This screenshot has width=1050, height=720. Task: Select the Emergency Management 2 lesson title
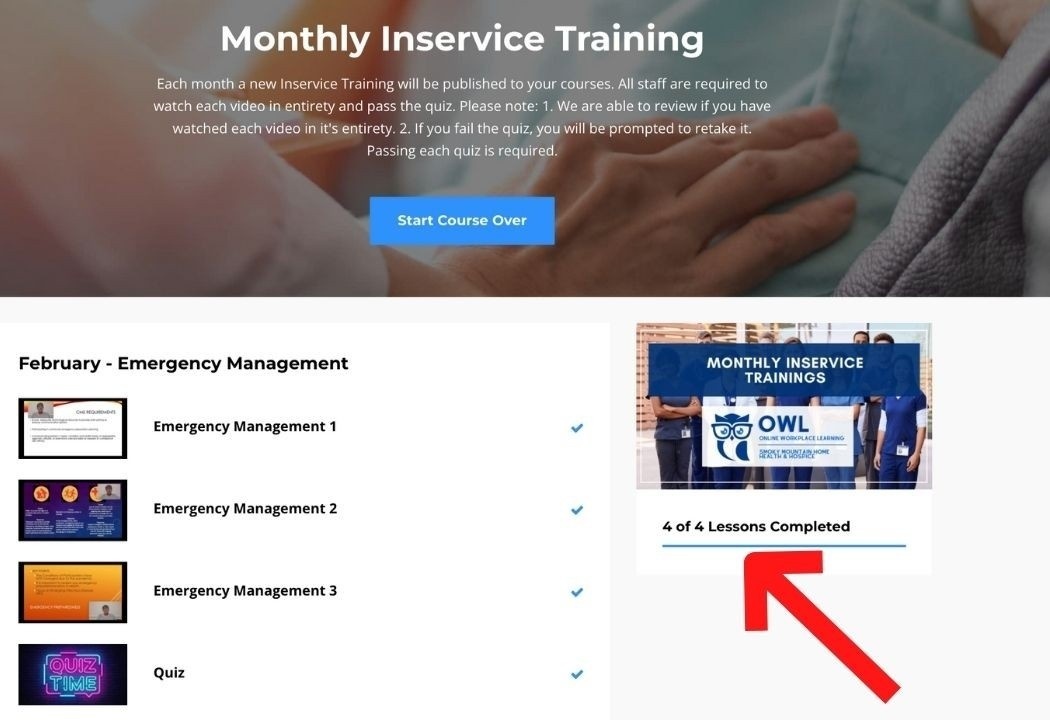(245, 509)
